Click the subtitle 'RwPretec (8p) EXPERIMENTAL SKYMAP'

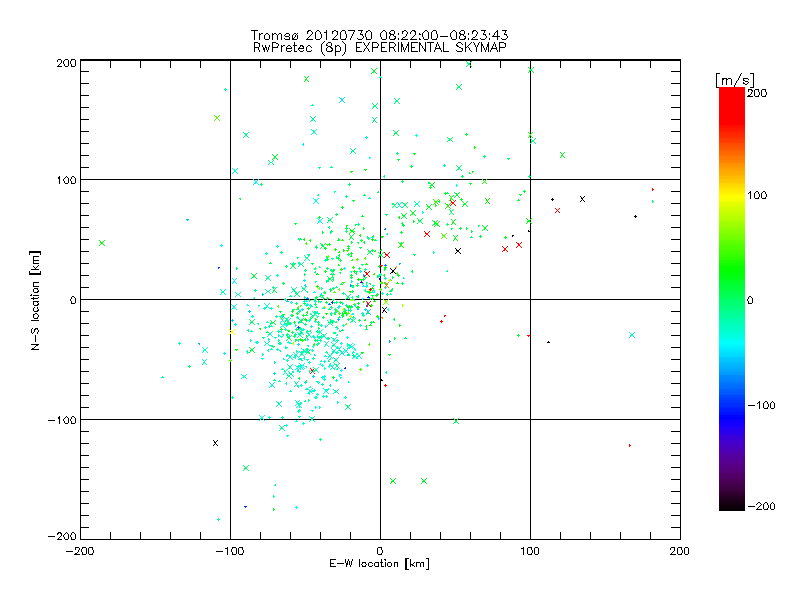(x=380, y=48)
